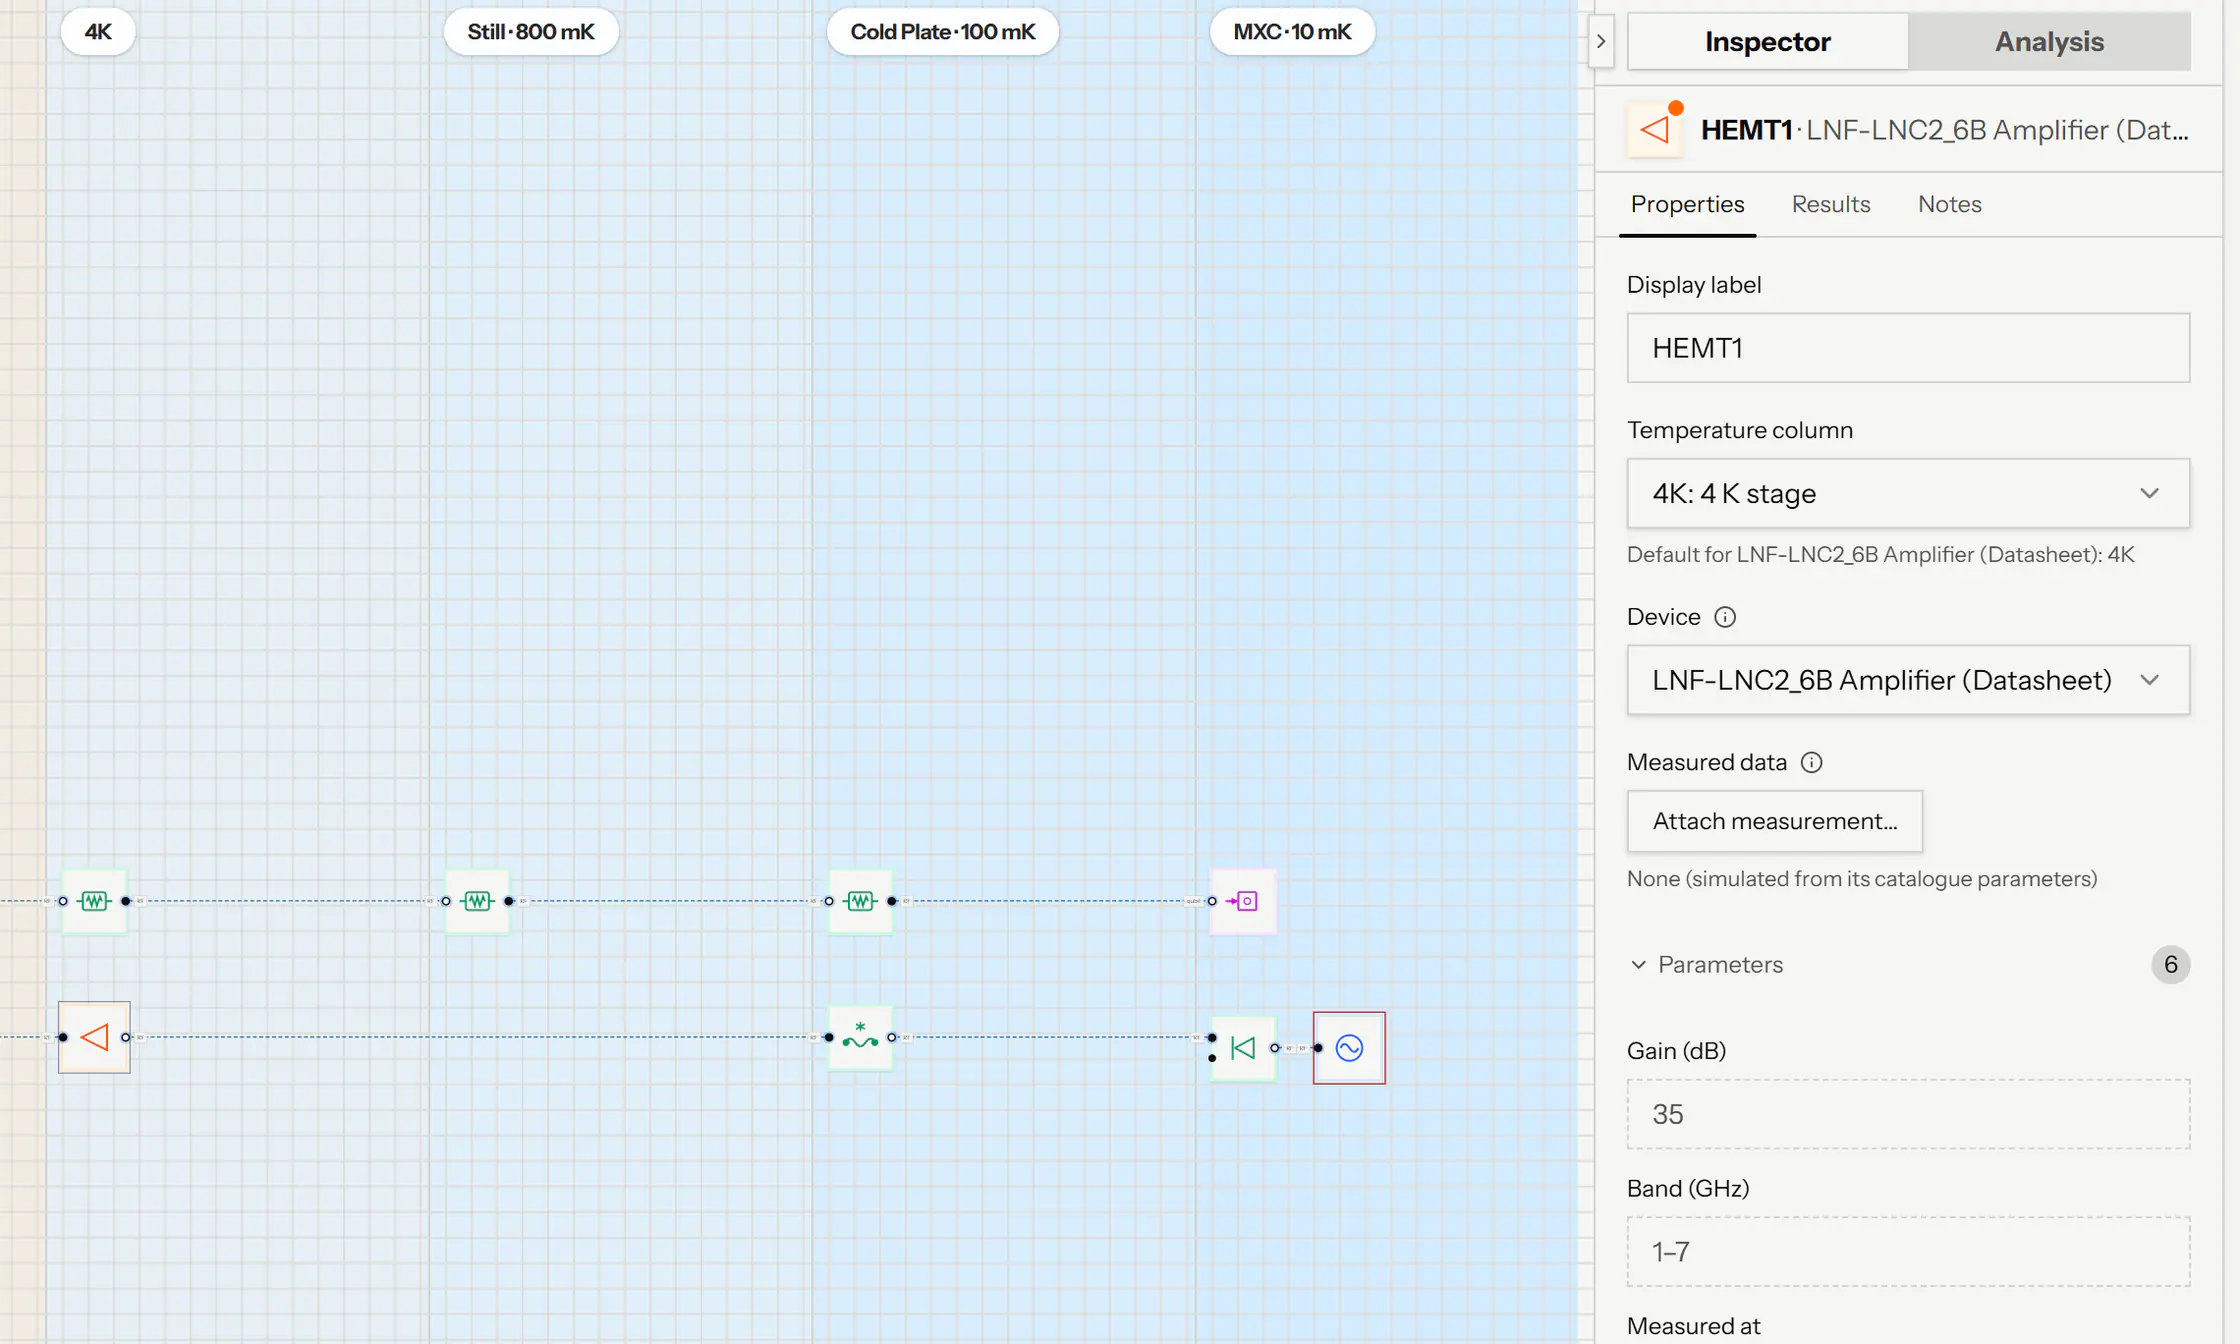Image resolution: width=2240 pixels, height=1344 pixels.
Task: Open the Notes sub-tab
Action: [1949, 204]
